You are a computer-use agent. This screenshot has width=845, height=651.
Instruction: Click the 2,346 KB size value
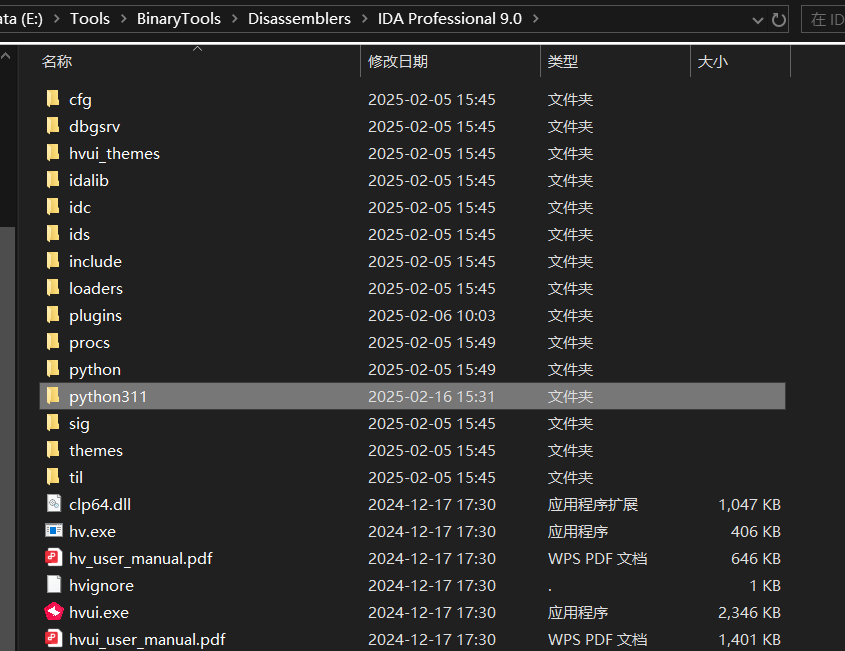[750, 612]
